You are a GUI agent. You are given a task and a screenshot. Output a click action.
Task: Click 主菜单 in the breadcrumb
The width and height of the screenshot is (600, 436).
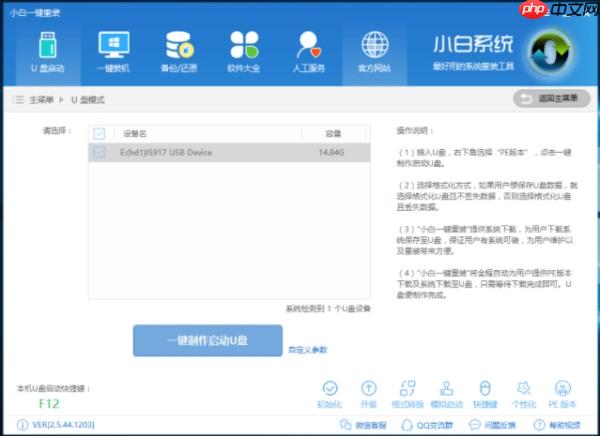pyautogui.click(x=41, y=100)
